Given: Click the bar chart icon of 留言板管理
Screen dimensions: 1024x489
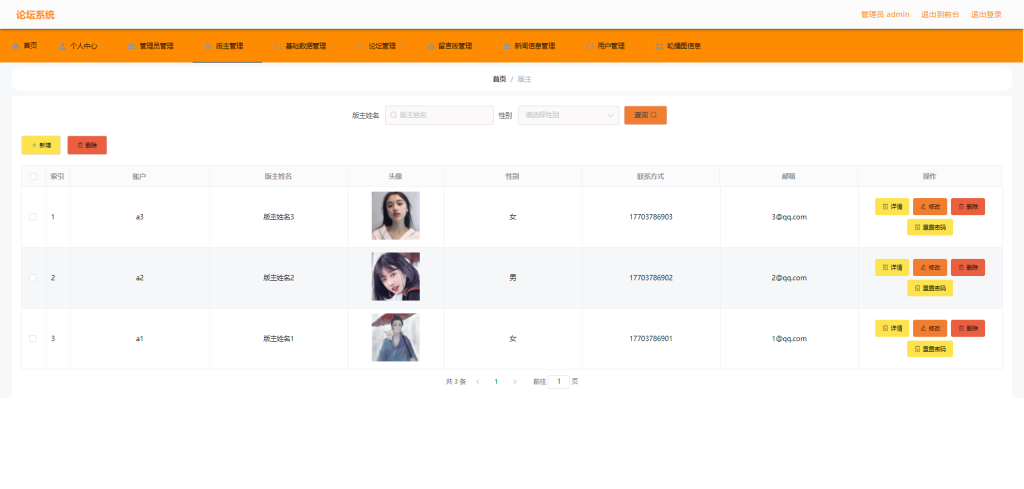Looking at the screenshot, I should pos(430,46).
